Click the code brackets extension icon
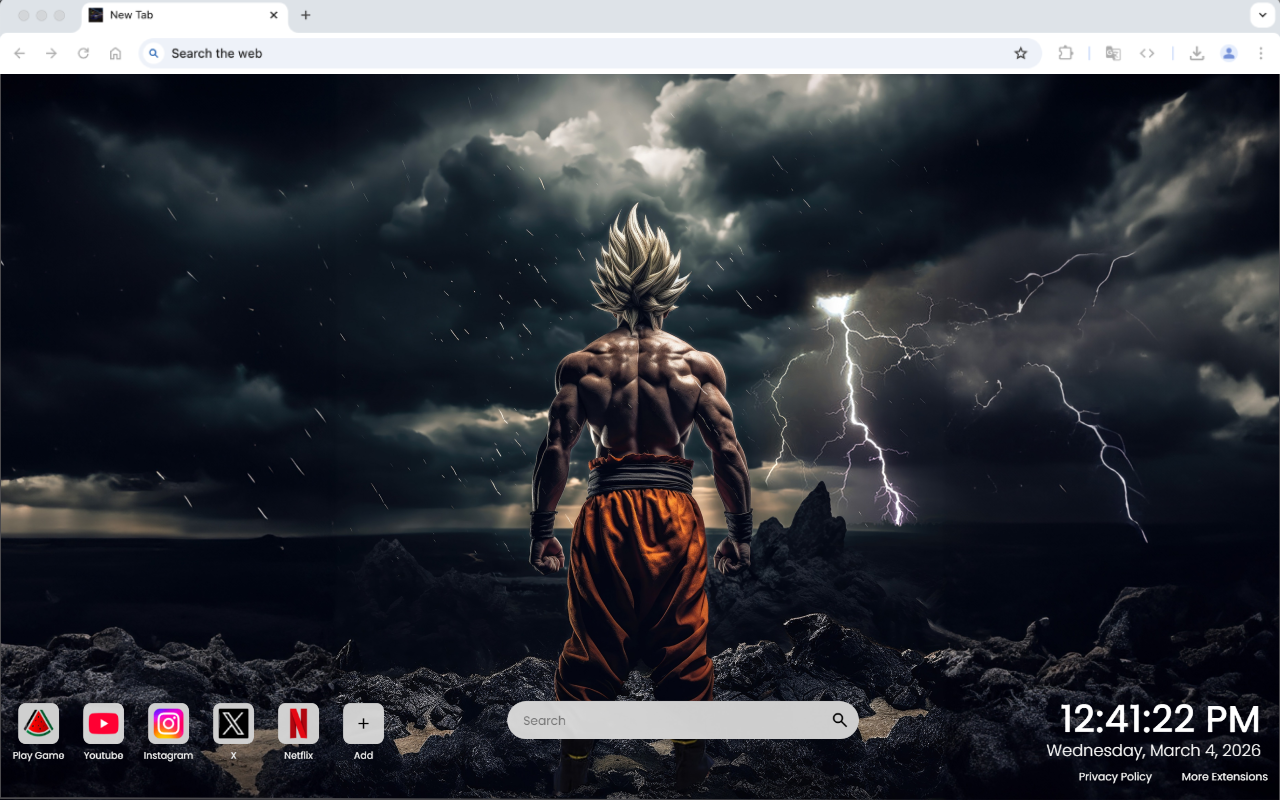 (x=1147, y=53)
